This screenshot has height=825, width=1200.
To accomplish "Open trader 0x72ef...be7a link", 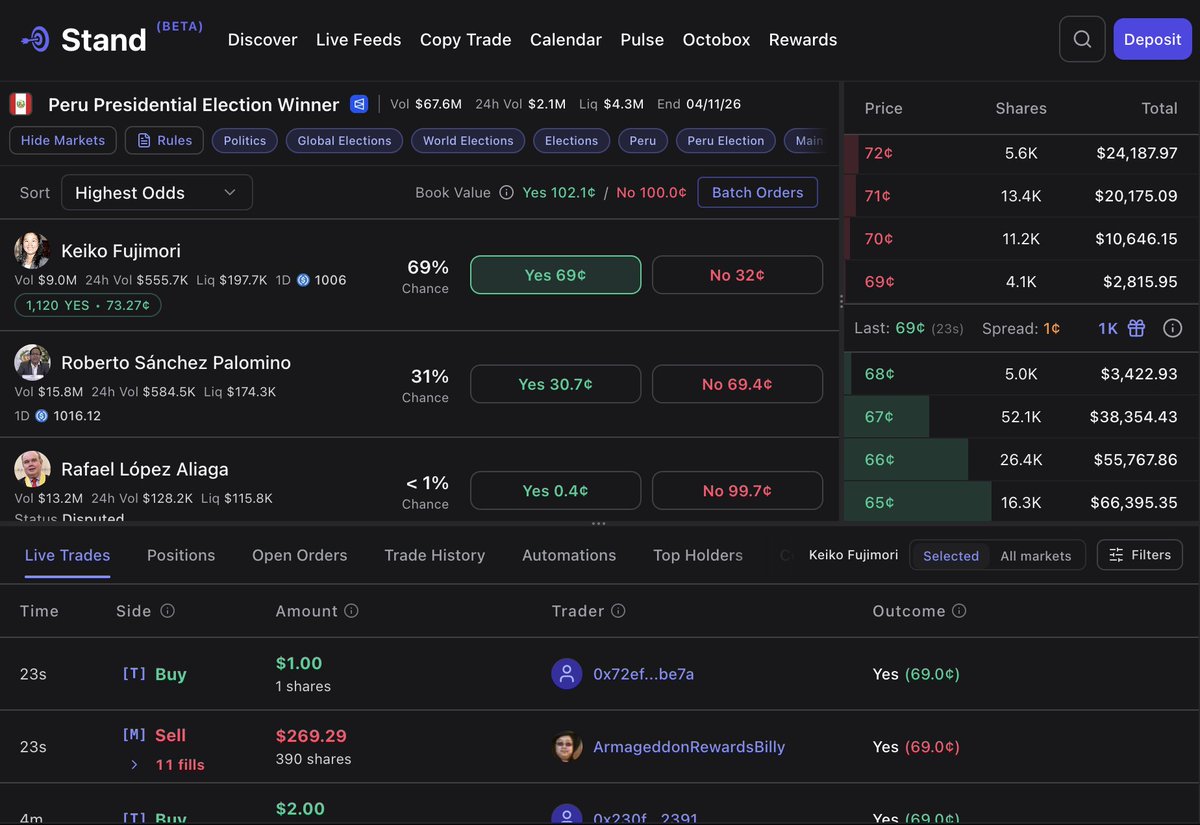I will [643, 674].
